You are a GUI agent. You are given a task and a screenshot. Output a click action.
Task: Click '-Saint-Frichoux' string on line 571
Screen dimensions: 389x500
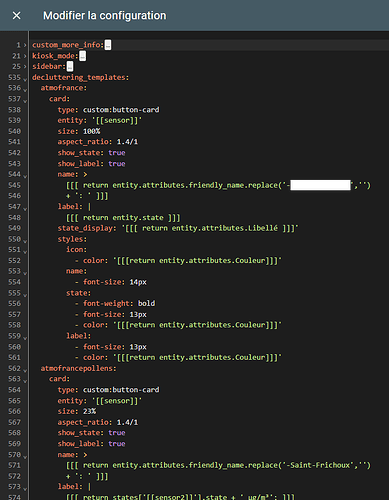(318, 465)
